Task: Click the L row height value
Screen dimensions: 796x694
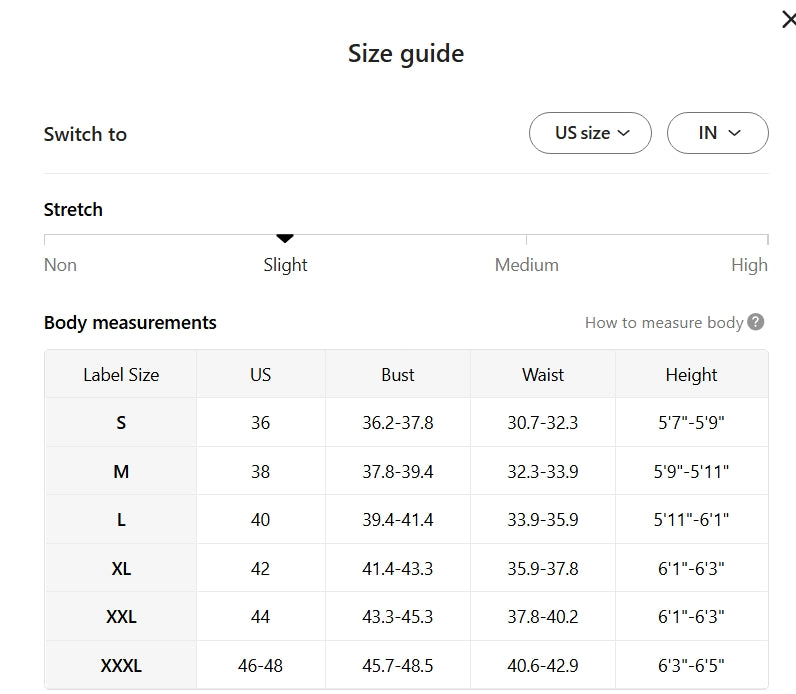Action: pos(691,520)
